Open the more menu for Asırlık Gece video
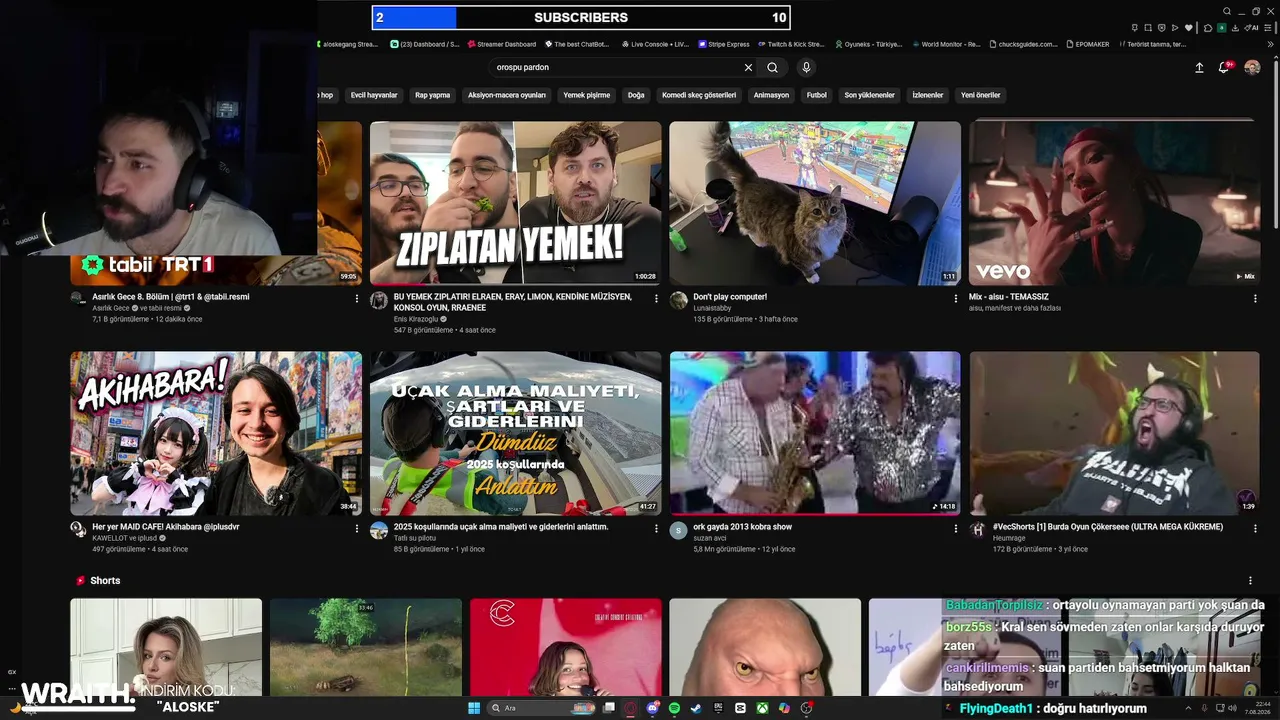 point(357,298)
